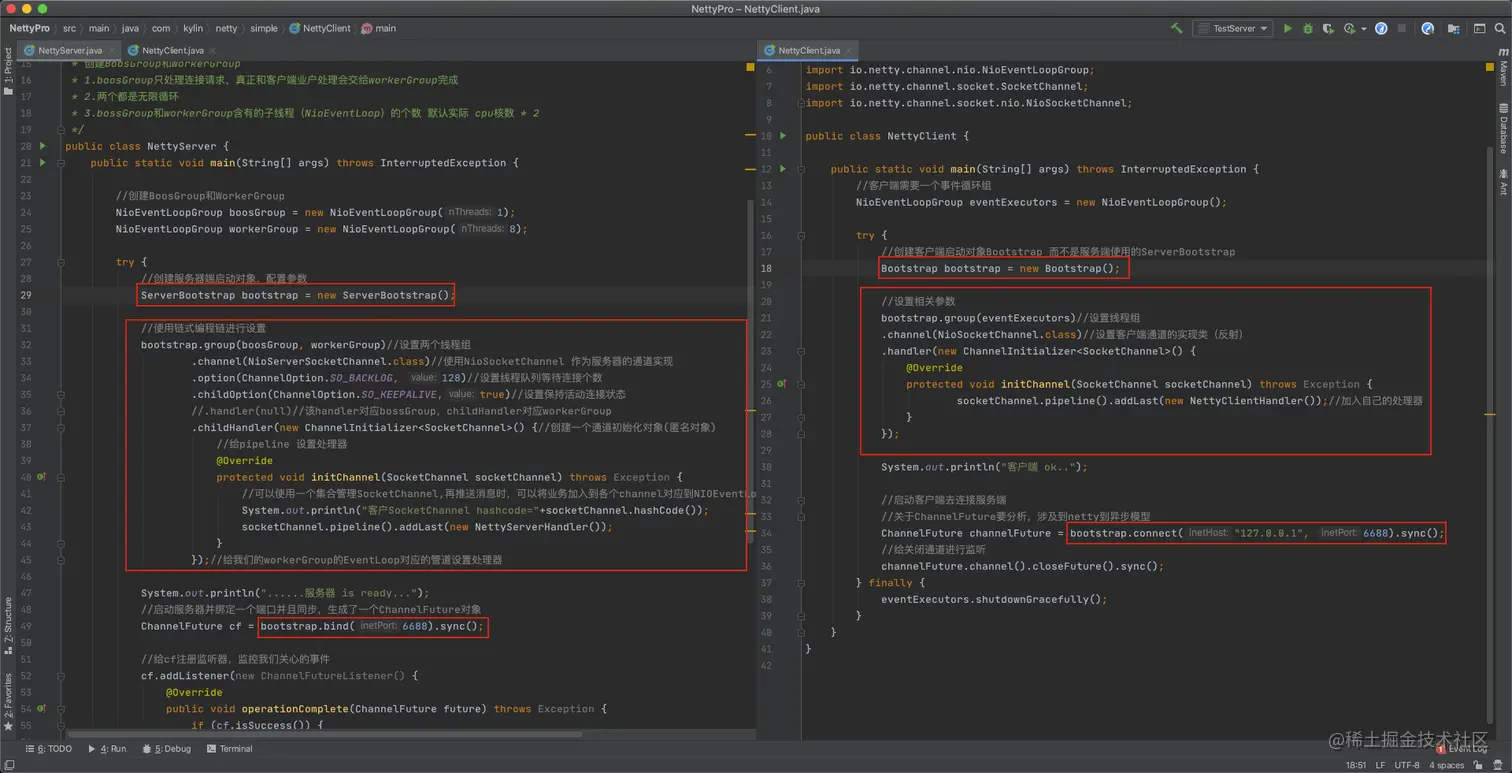Change the 4 spaces indent setting

(x=1446, y=765)
